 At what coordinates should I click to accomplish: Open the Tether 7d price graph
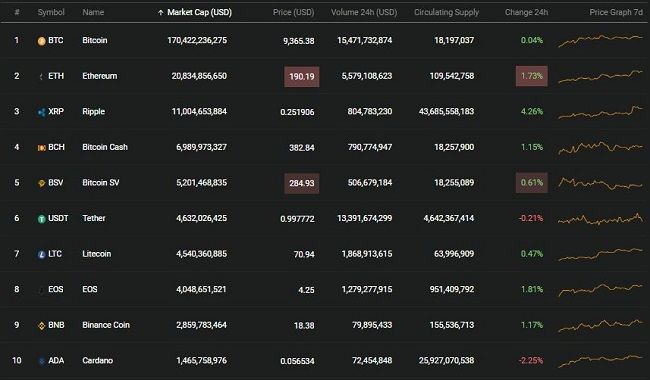(600, 218)
